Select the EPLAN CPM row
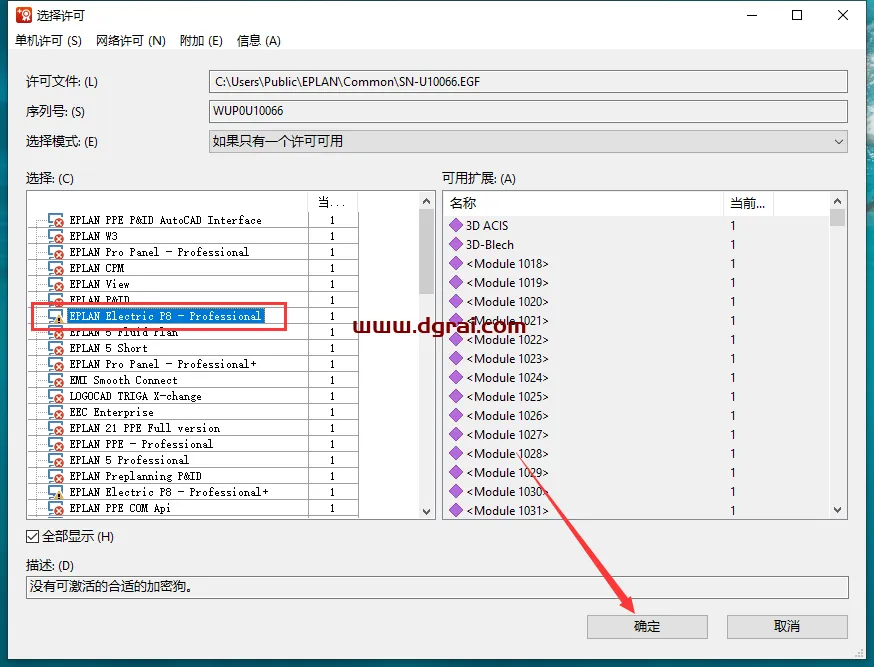Screen dimensions: 874x667 [x=96, y=269]
